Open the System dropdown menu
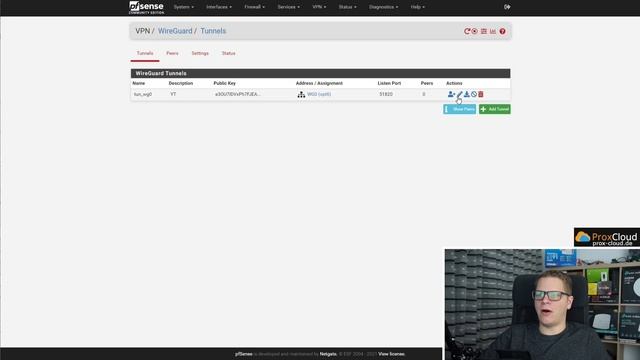The image size is (640, 360). pos(184,7)
